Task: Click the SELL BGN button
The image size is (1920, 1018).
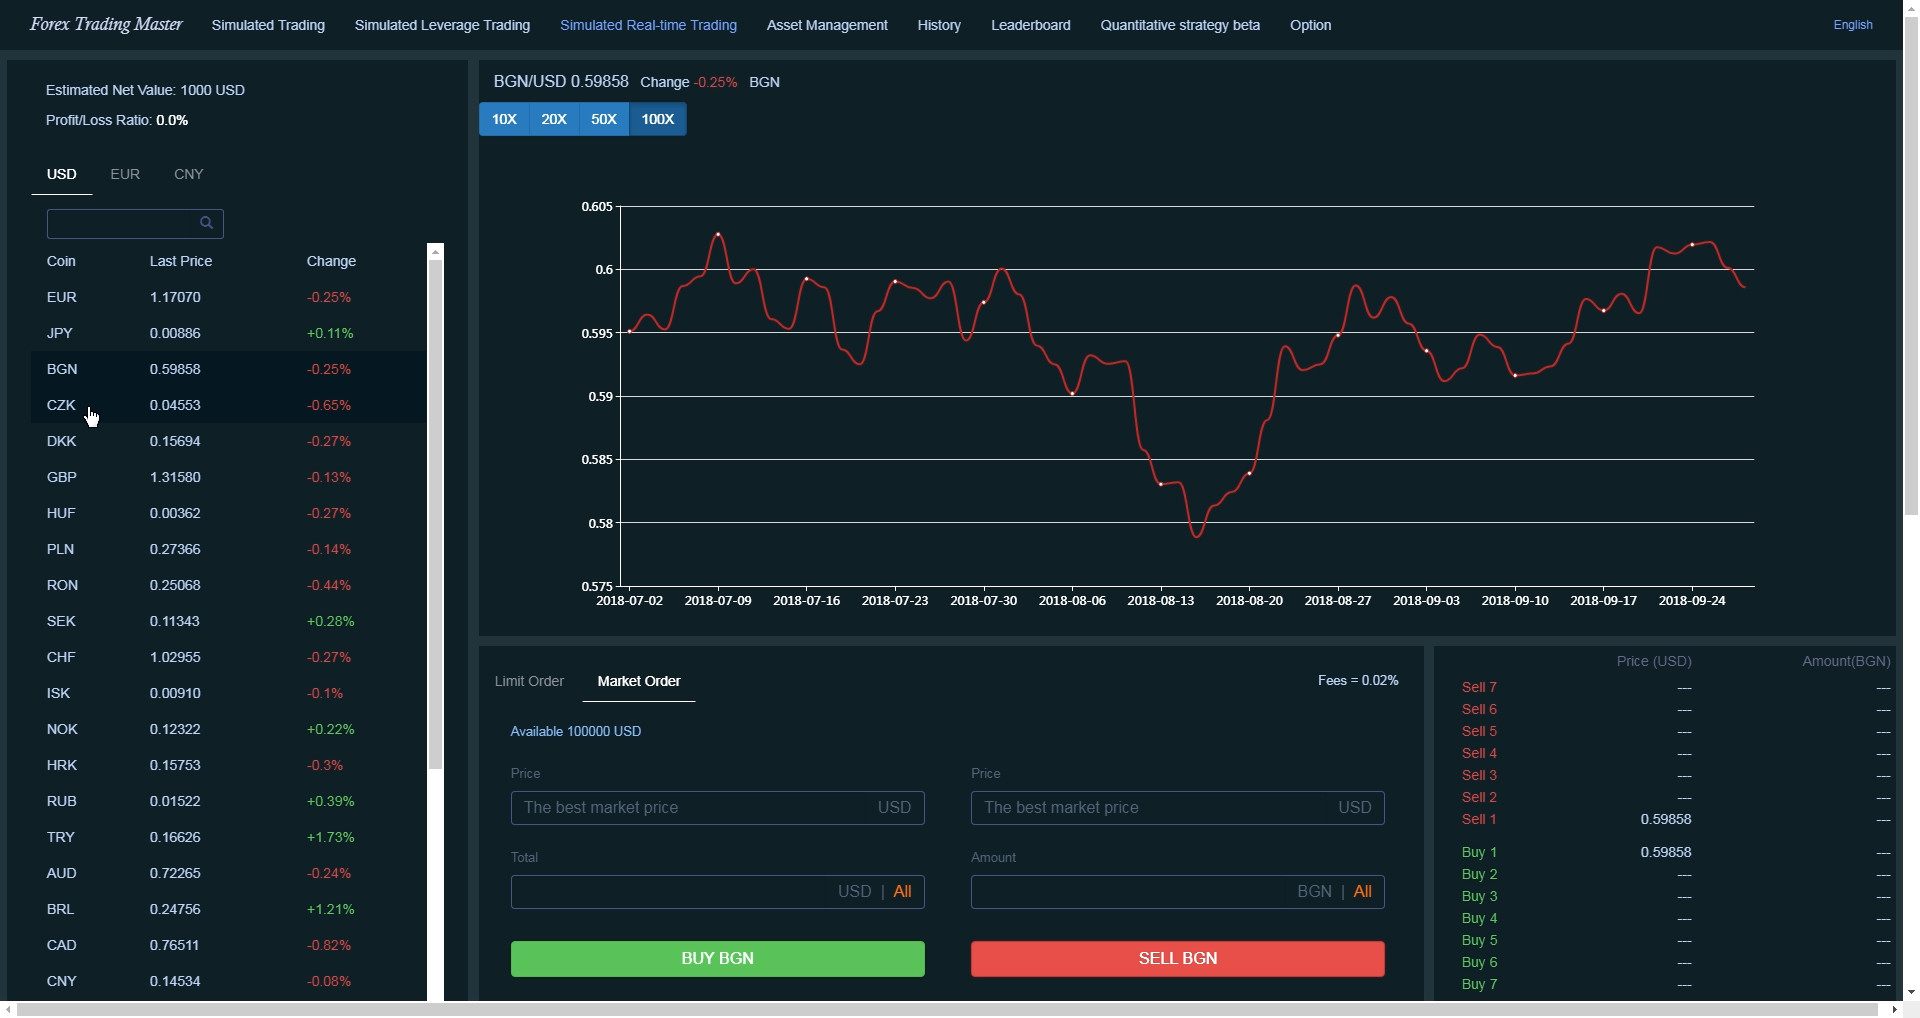Action: pyautogui.click(x=1176, y=958)
